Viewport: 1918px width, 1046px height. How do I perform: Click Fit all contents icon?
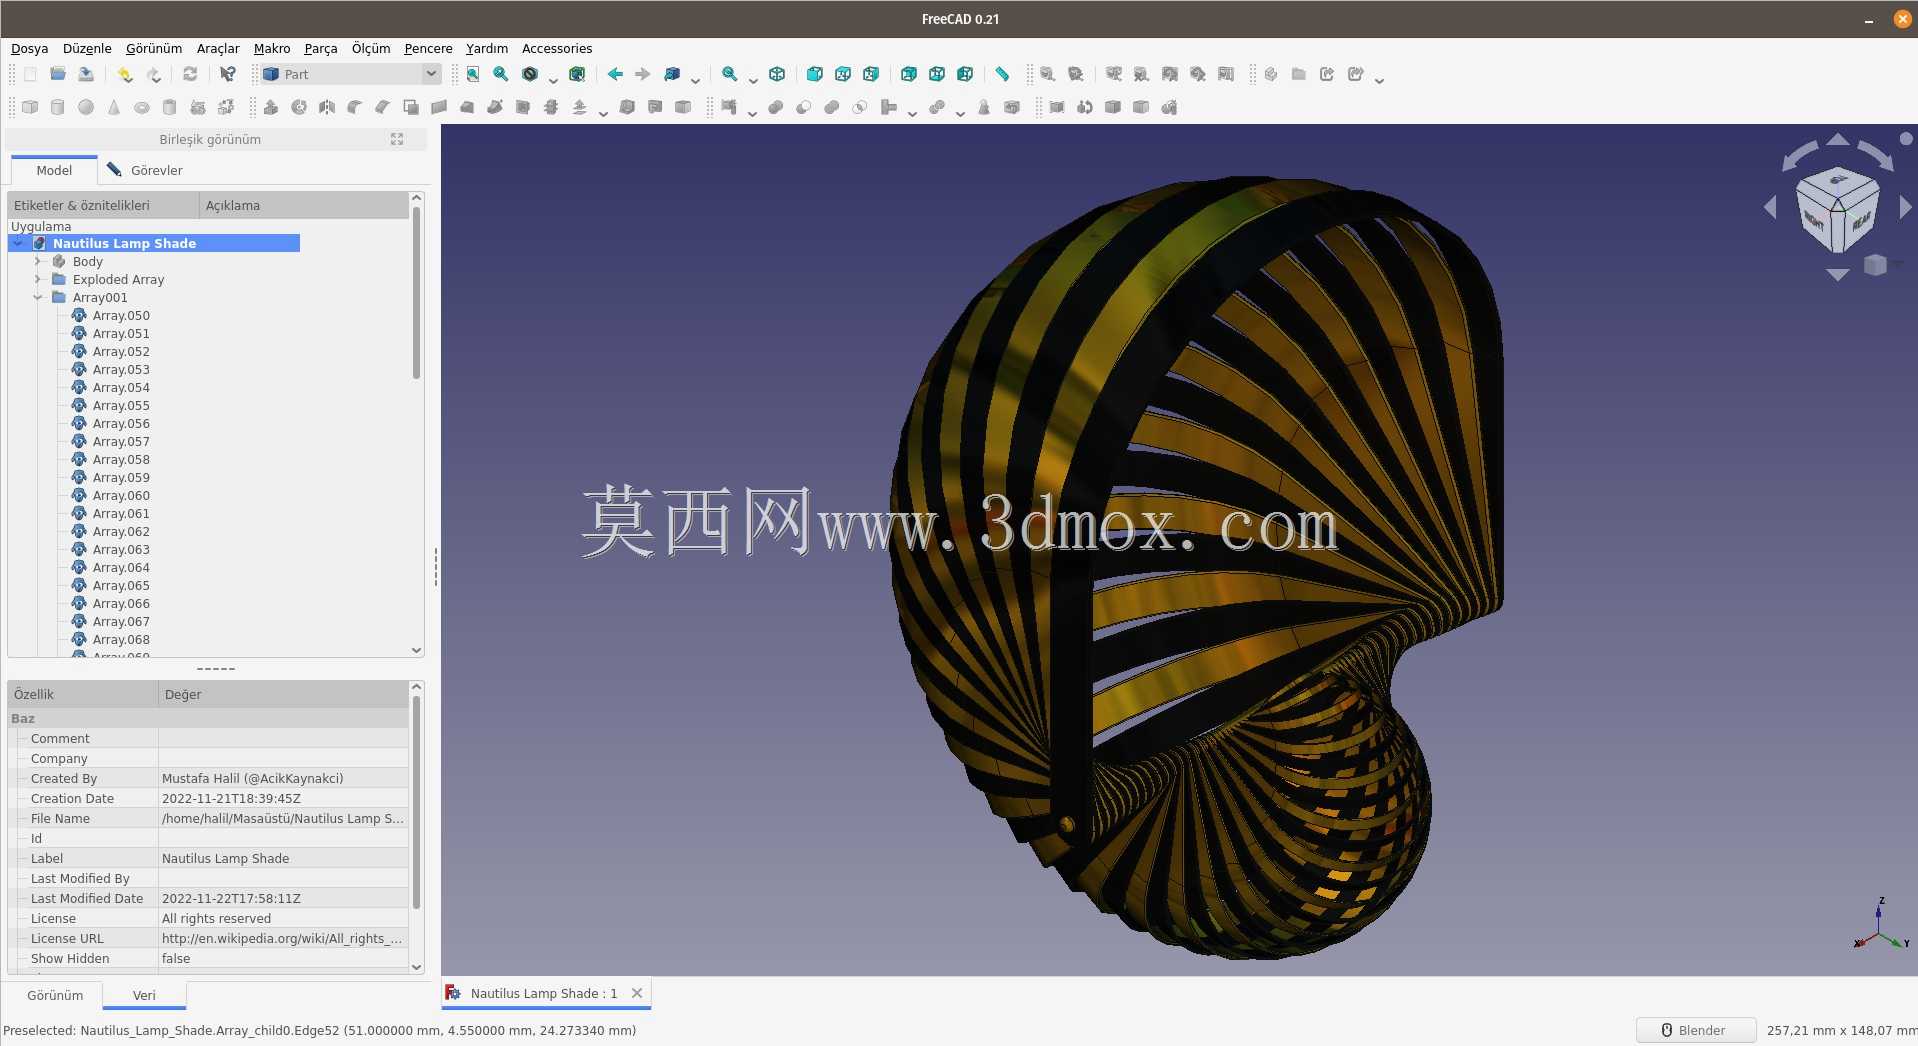[x=473, y=74]
